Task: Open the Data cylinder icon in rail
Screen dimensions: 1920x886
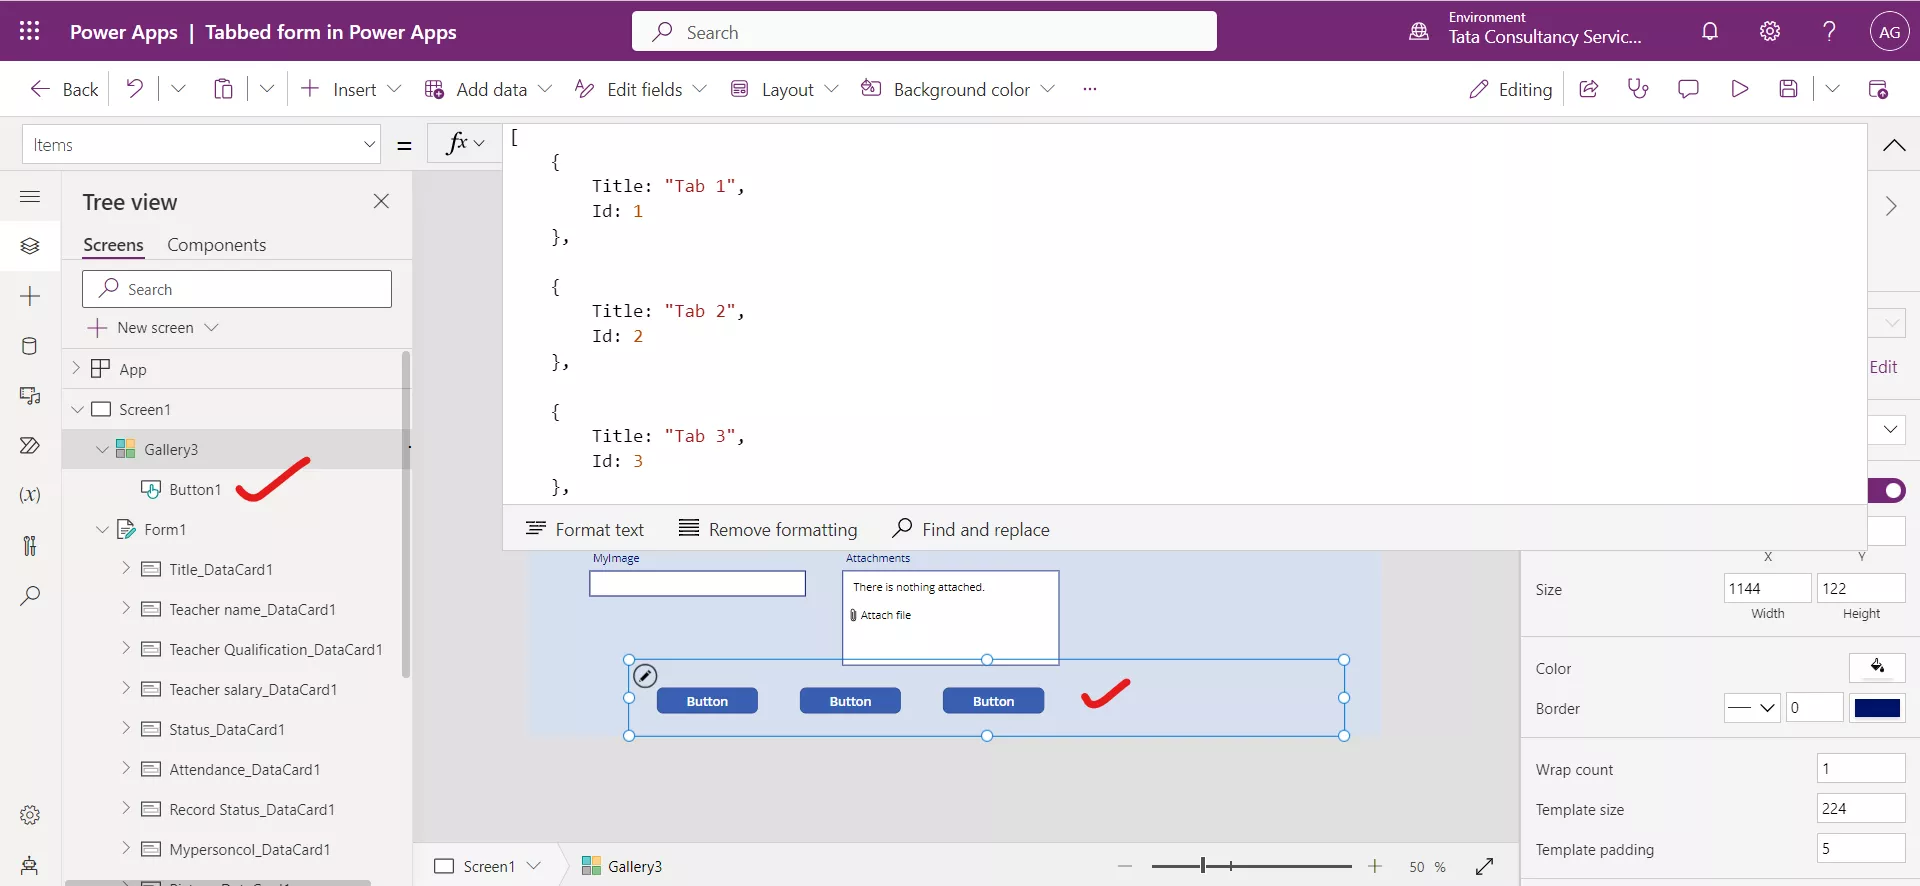Action: tap(30, 346)
